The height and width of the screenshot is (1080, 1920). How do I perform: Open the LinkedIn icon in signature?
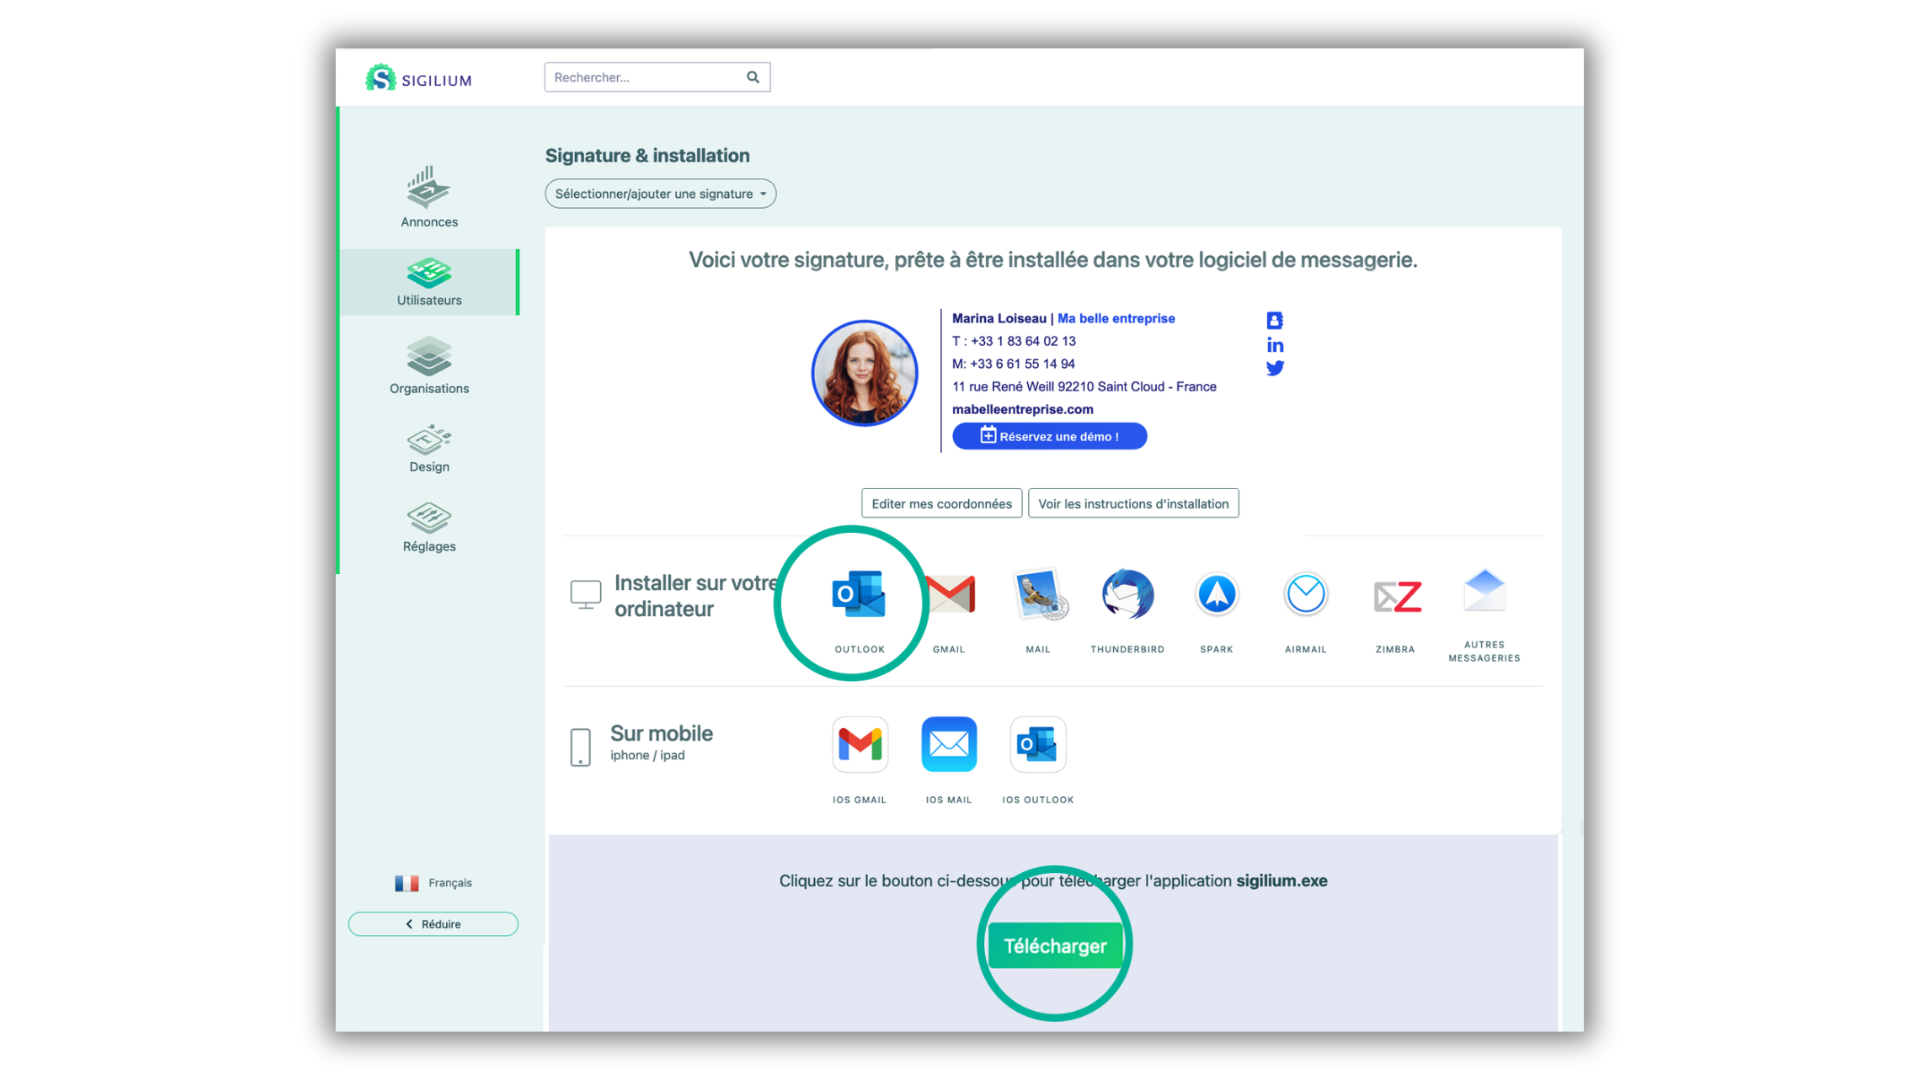click(1275, 345)
